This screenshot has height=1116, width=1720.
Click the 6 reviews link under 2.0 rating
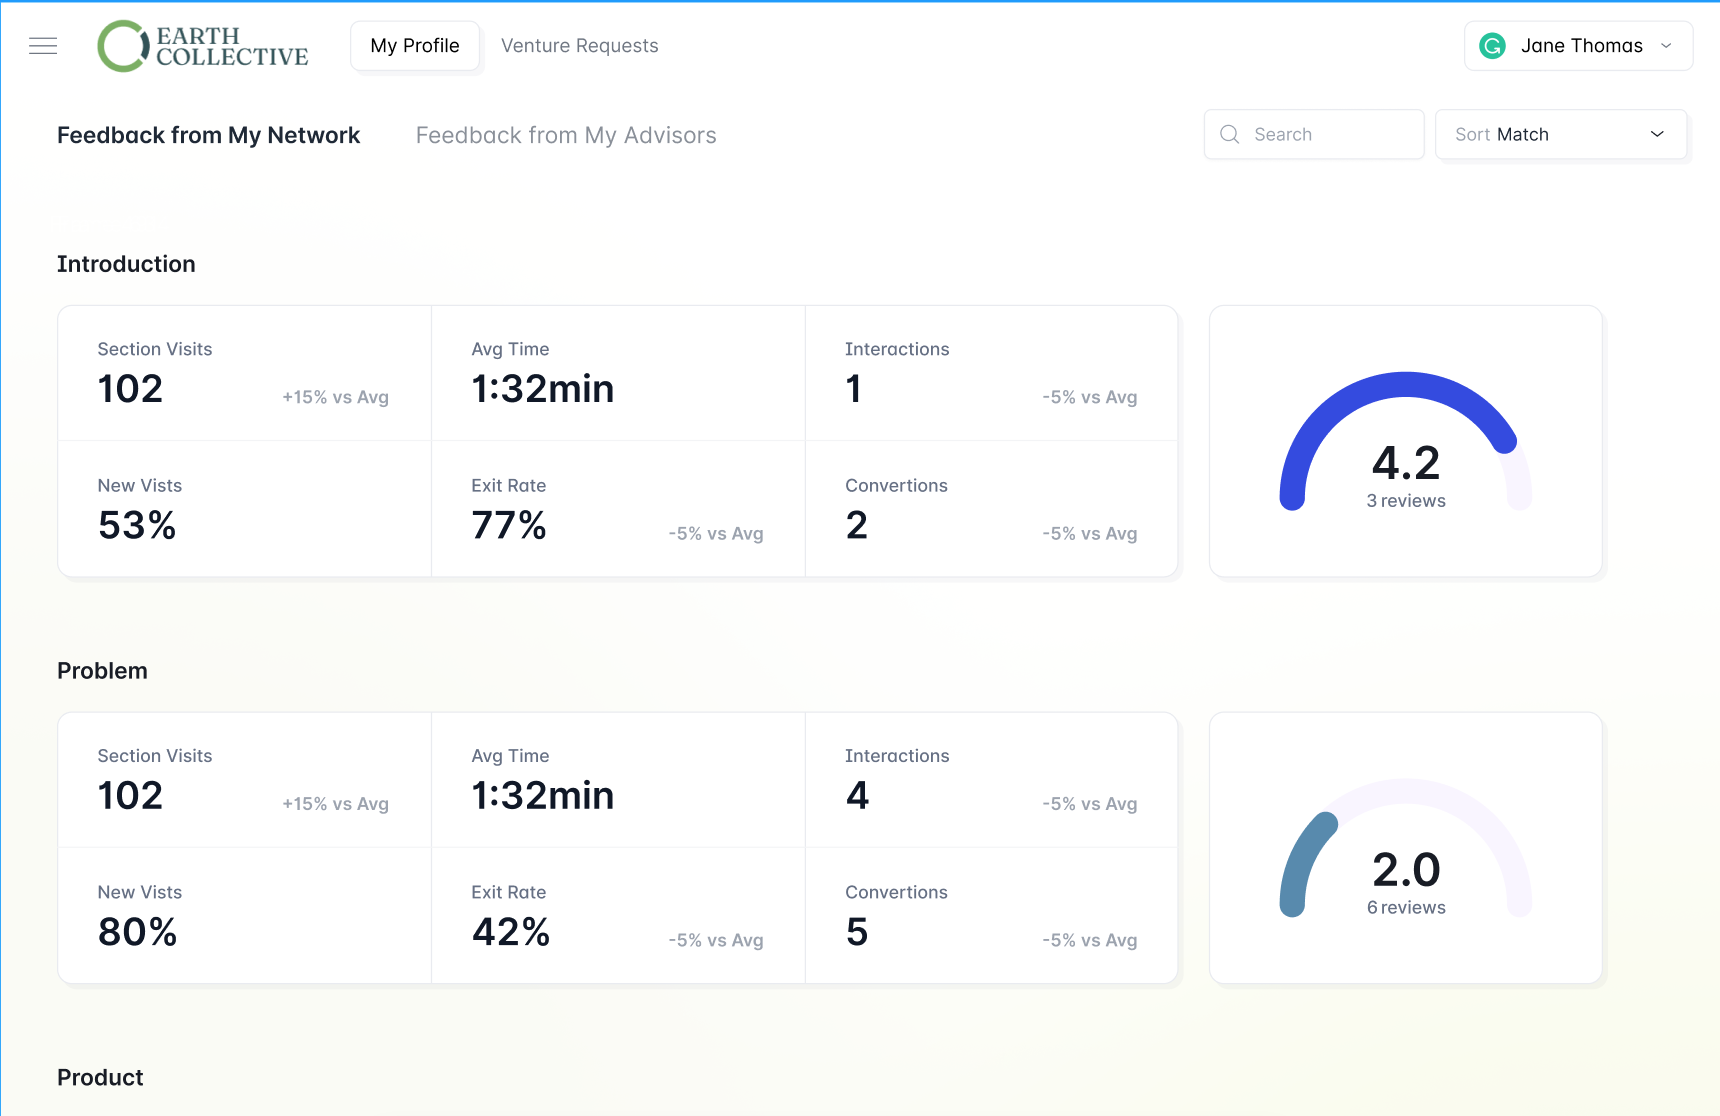tap(1406, 907)
